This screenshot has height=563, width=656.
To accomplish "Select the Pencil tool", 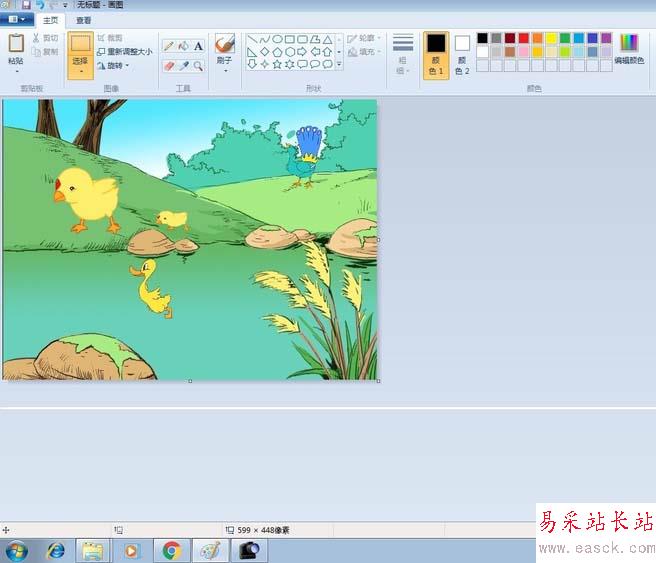I will click(169, 46).
